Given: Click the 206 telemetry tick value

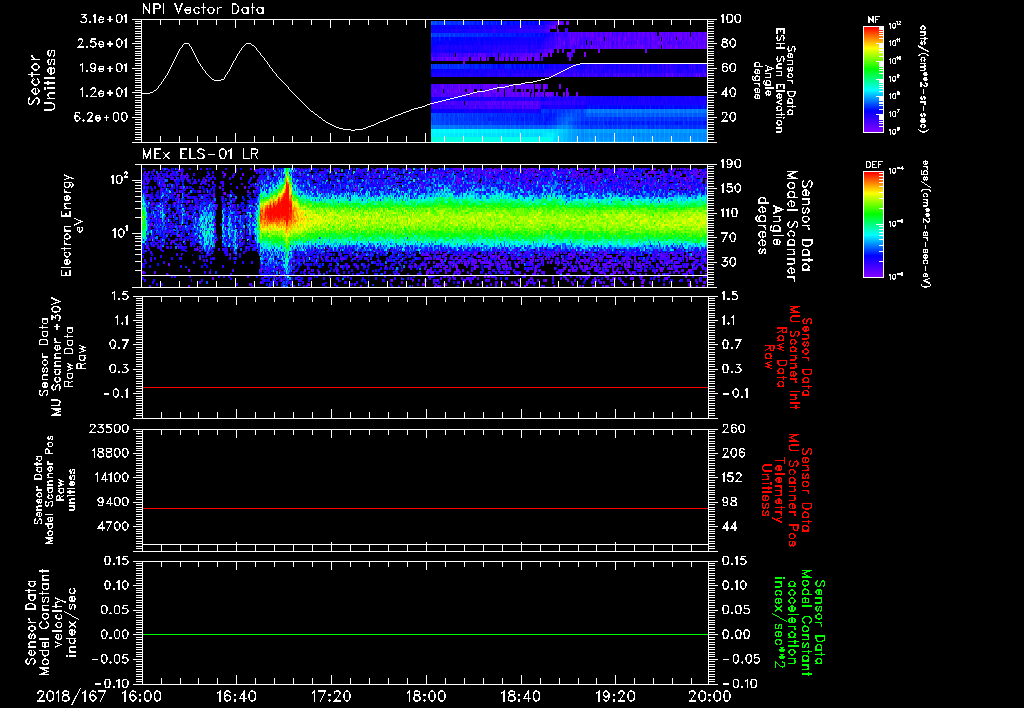Looking at the screenshot, I should pos(731,453).
